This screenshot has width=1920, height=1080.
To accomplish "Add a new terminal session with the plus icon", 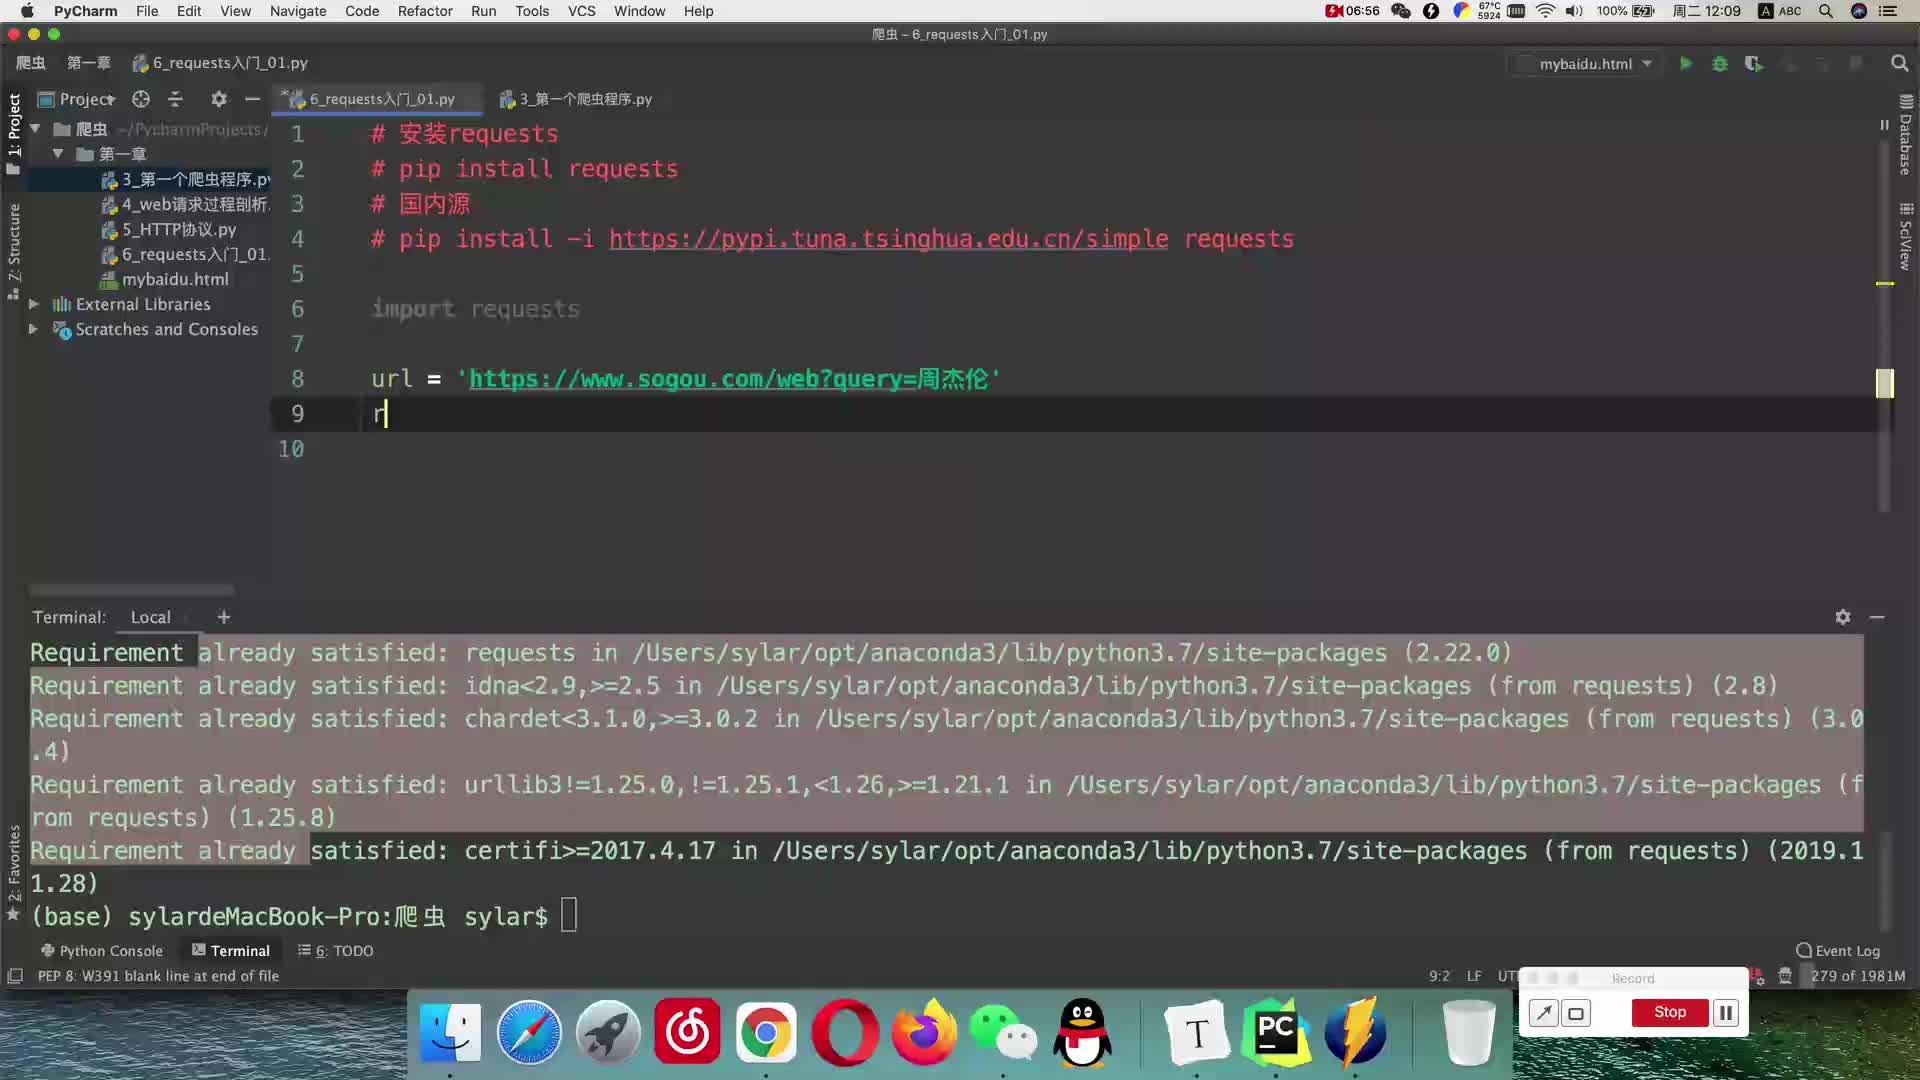I will (224, 617).
